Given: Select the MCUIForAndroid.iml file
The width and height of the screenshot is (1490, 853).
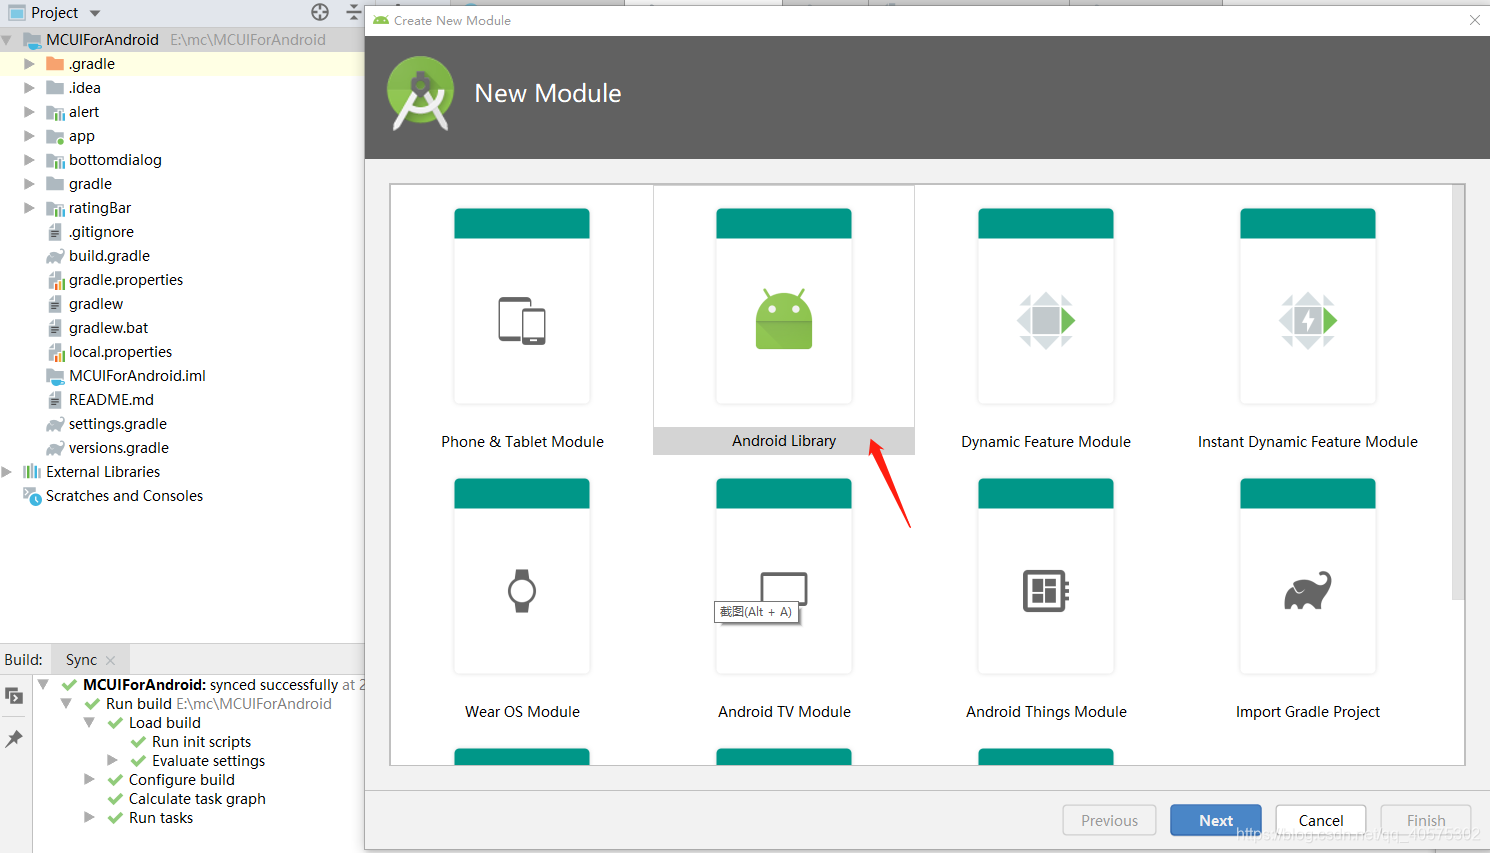Looking at the screenshot, I should 137,376.
